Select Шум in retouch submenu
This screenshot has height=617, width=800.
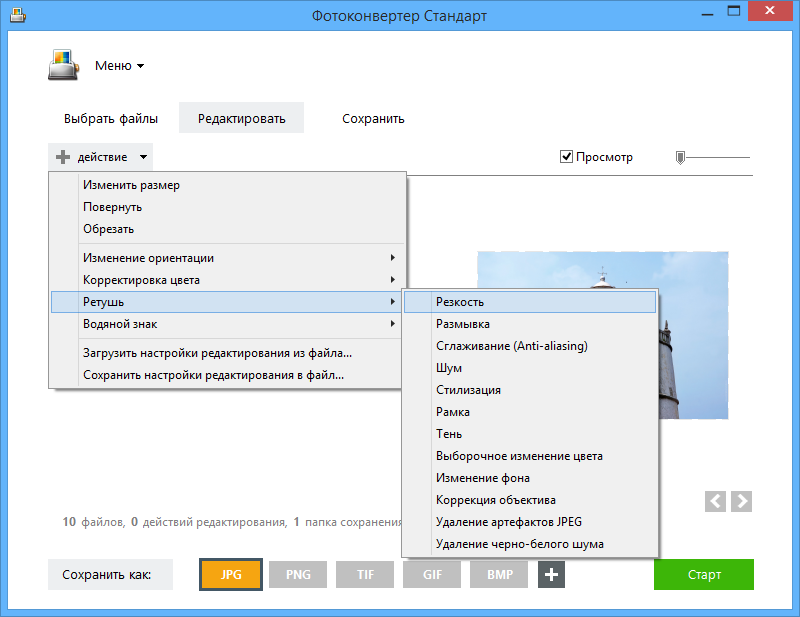click(x=530, y=367)
